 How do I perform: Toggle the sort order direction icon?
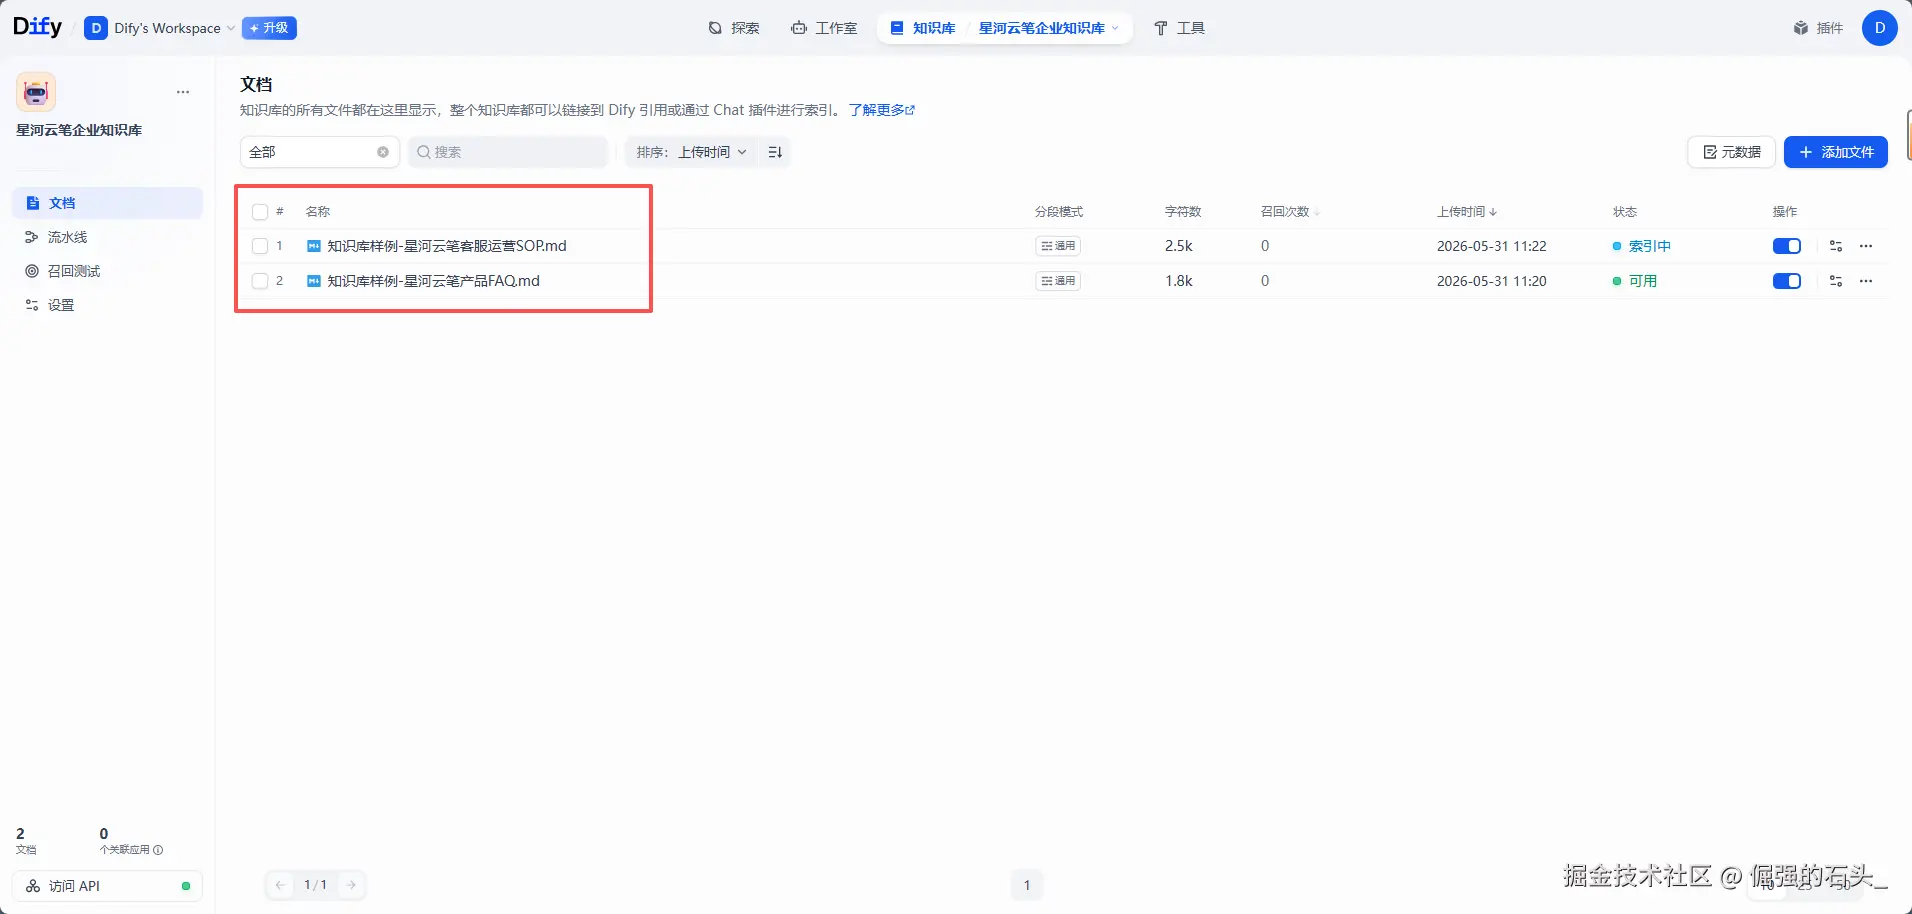(775, 152)
